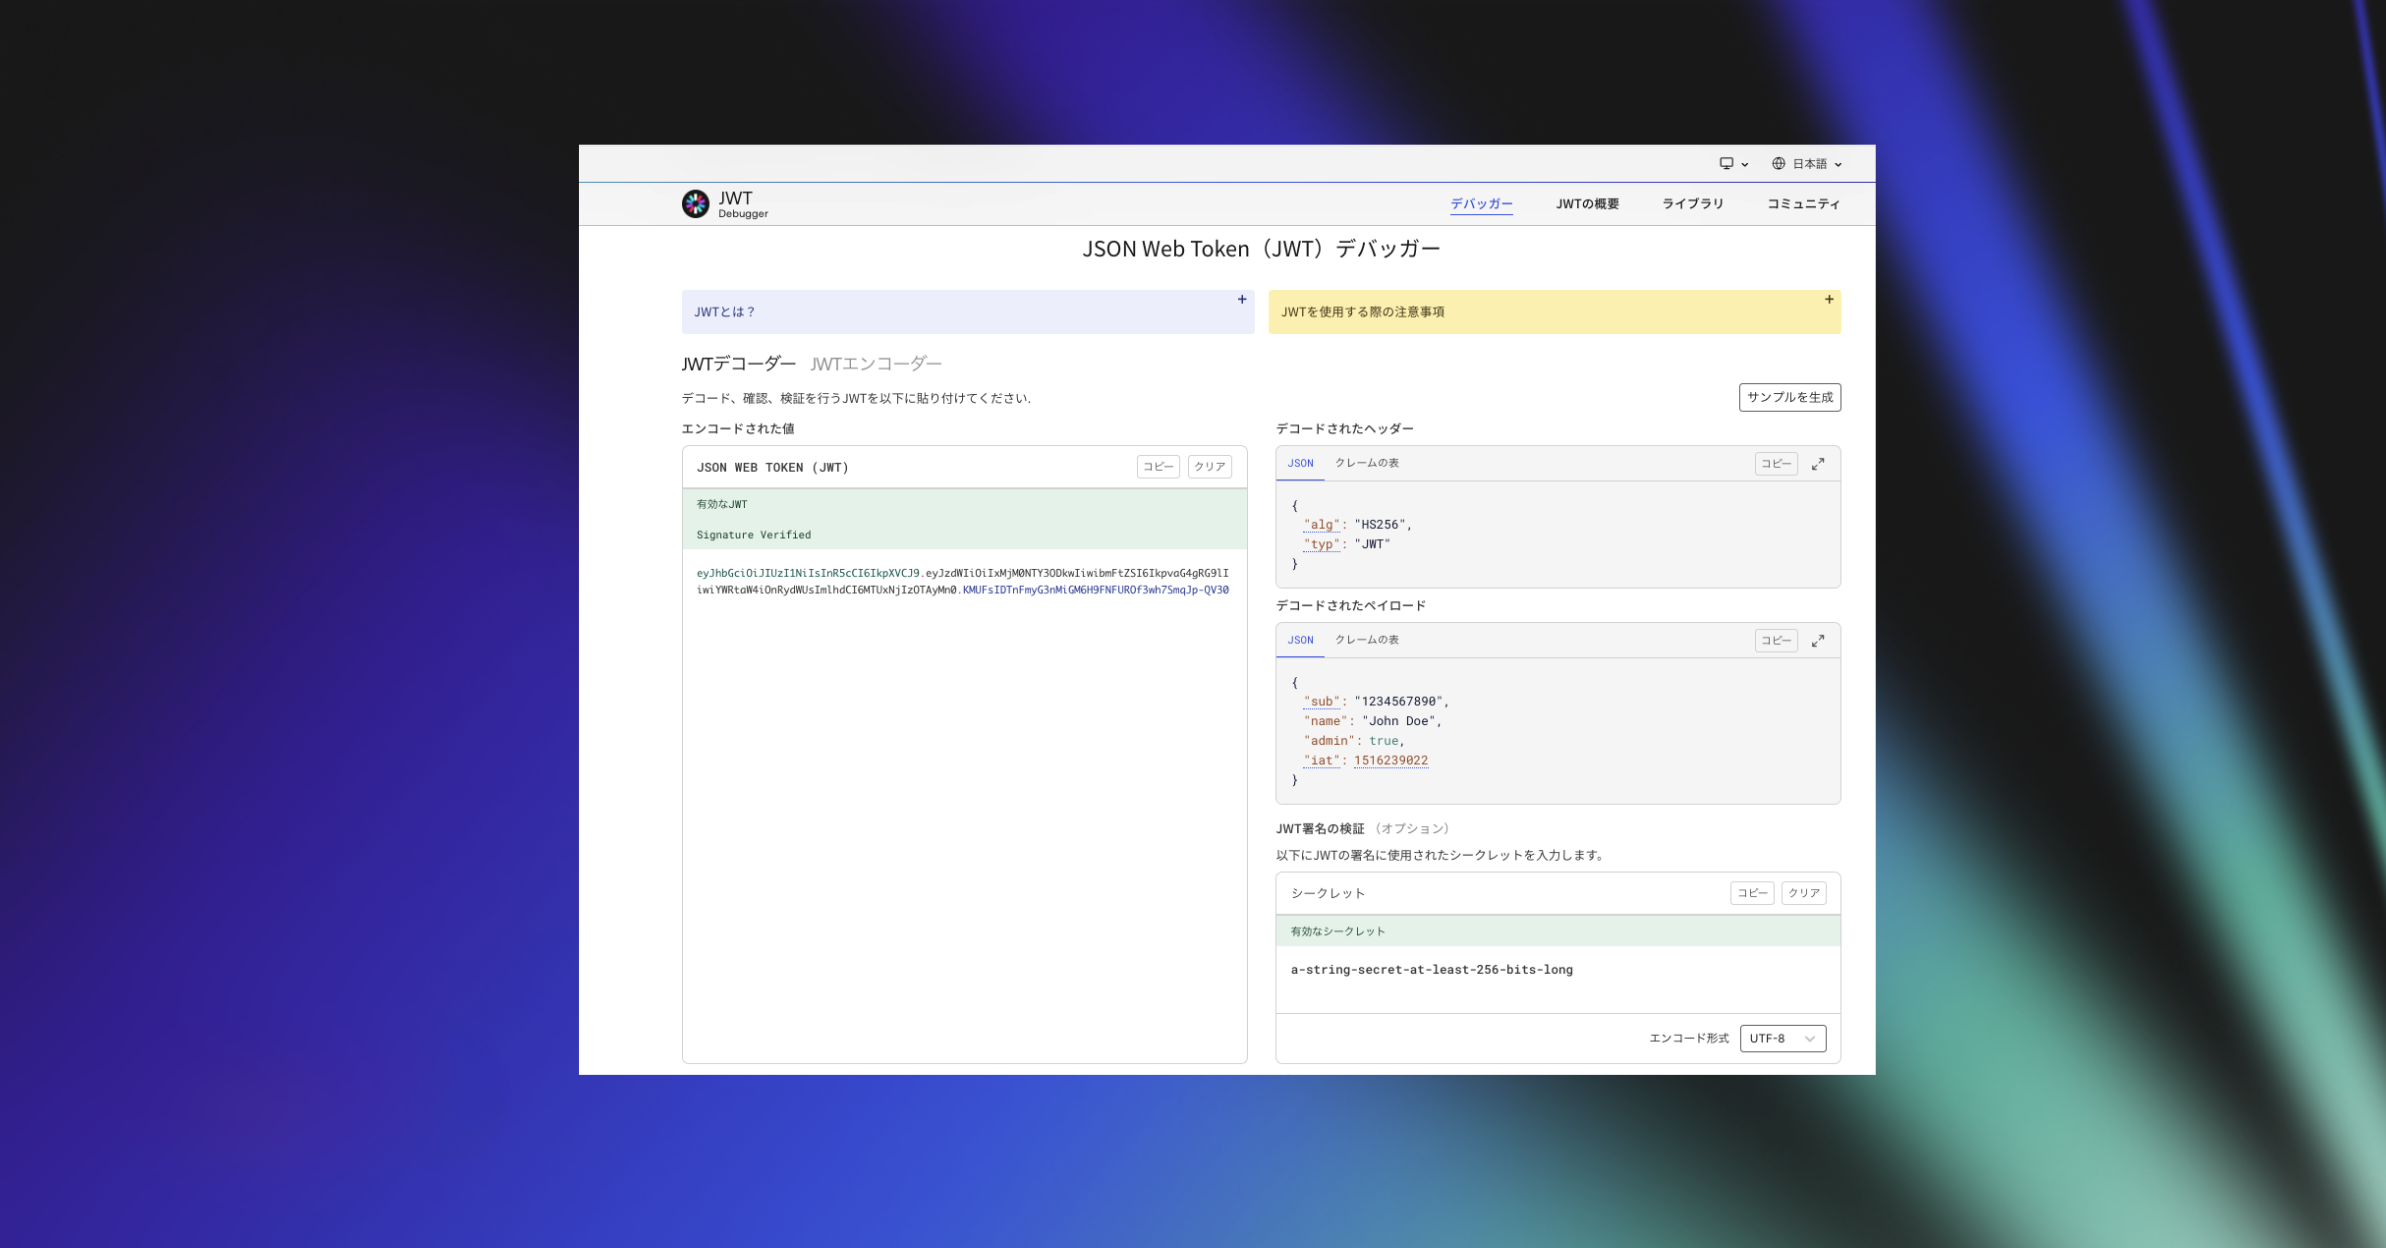Clear the secret field
2386x1248 pixels.
[1803, 893]
